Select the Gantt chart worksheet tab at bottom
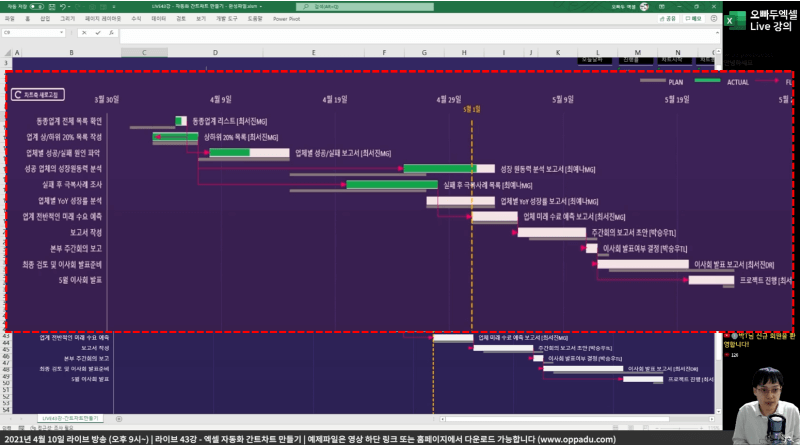The height and width of the screenshot is (445, 800). (x=70, y=417)
